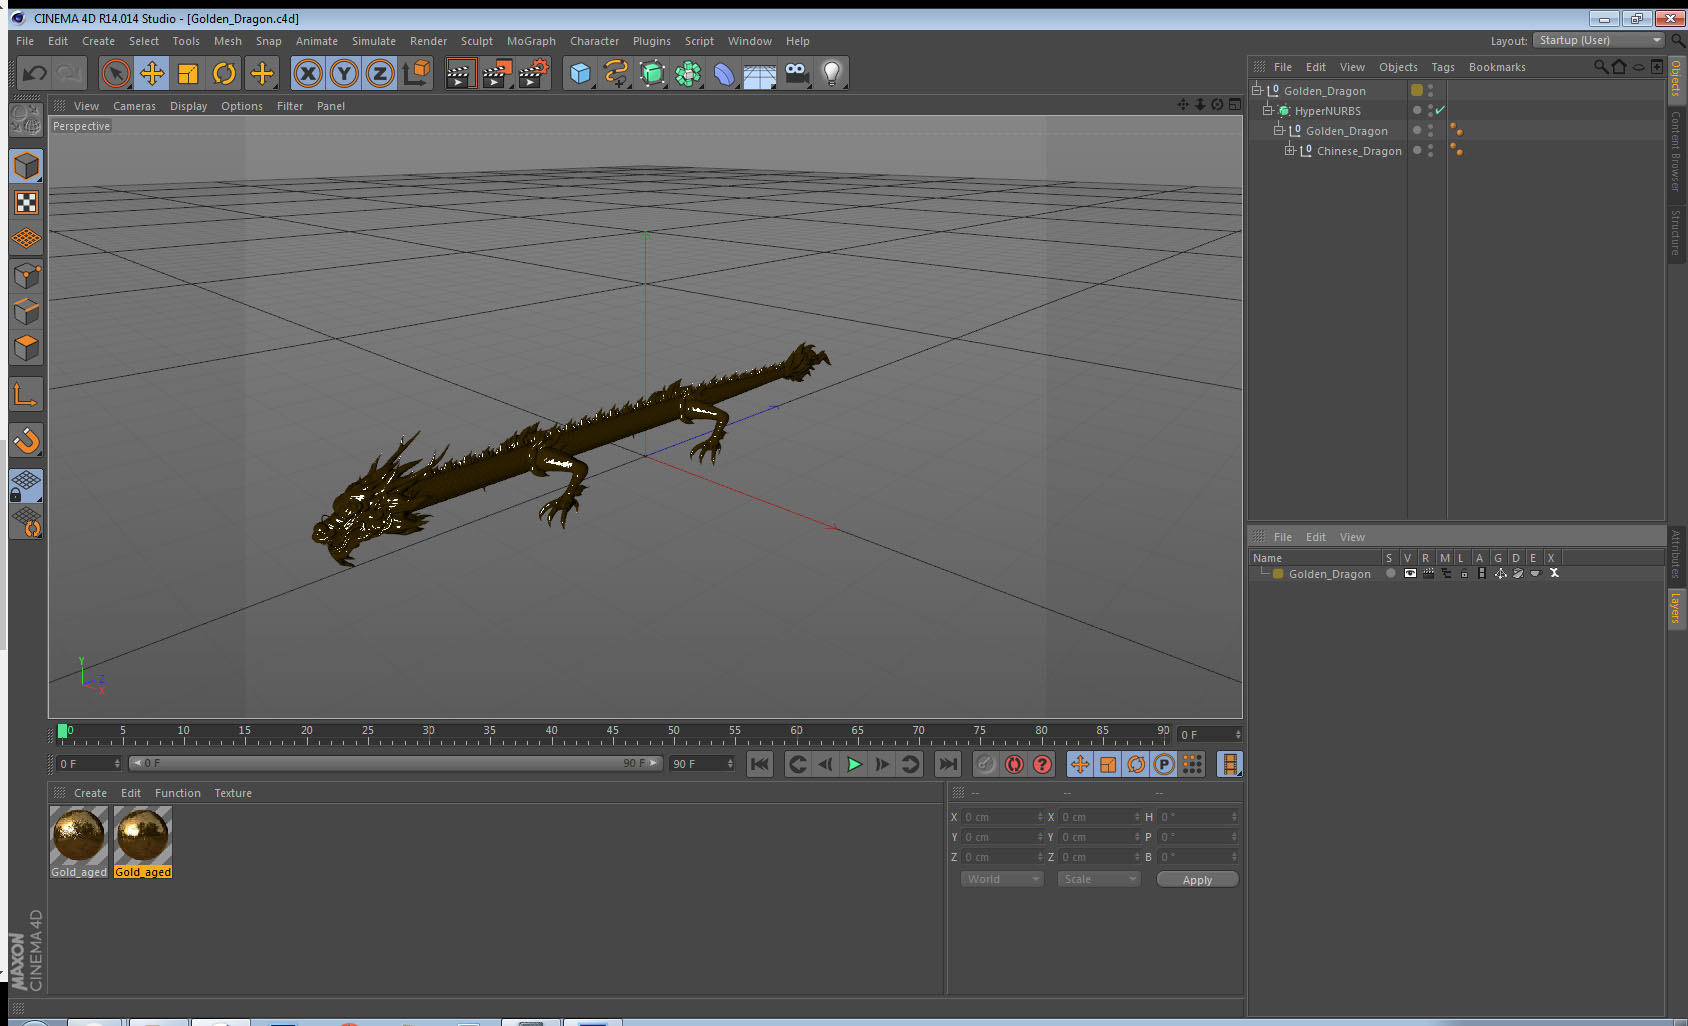Toggle the locked workplane
Viewport: 1688px width, 1026px height.
[x=27, y=486]
